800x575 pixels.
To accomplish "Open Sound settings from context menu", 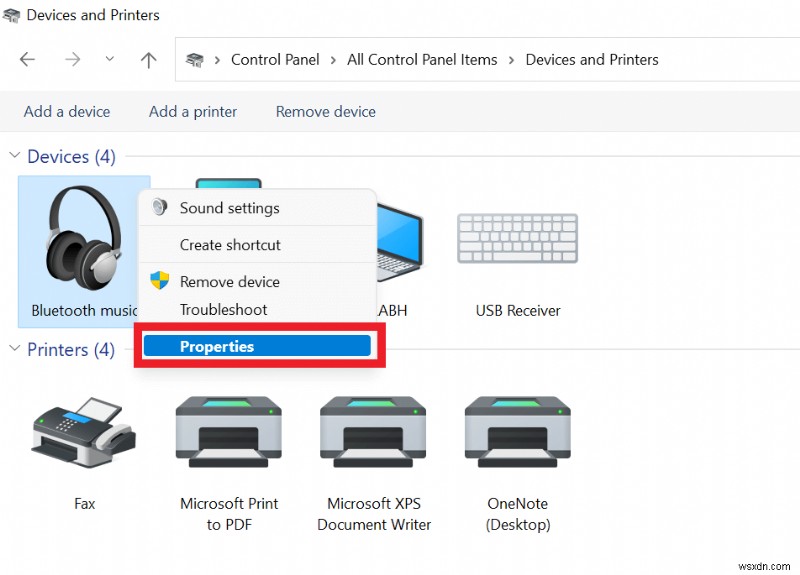I will [x=229, y=208].
